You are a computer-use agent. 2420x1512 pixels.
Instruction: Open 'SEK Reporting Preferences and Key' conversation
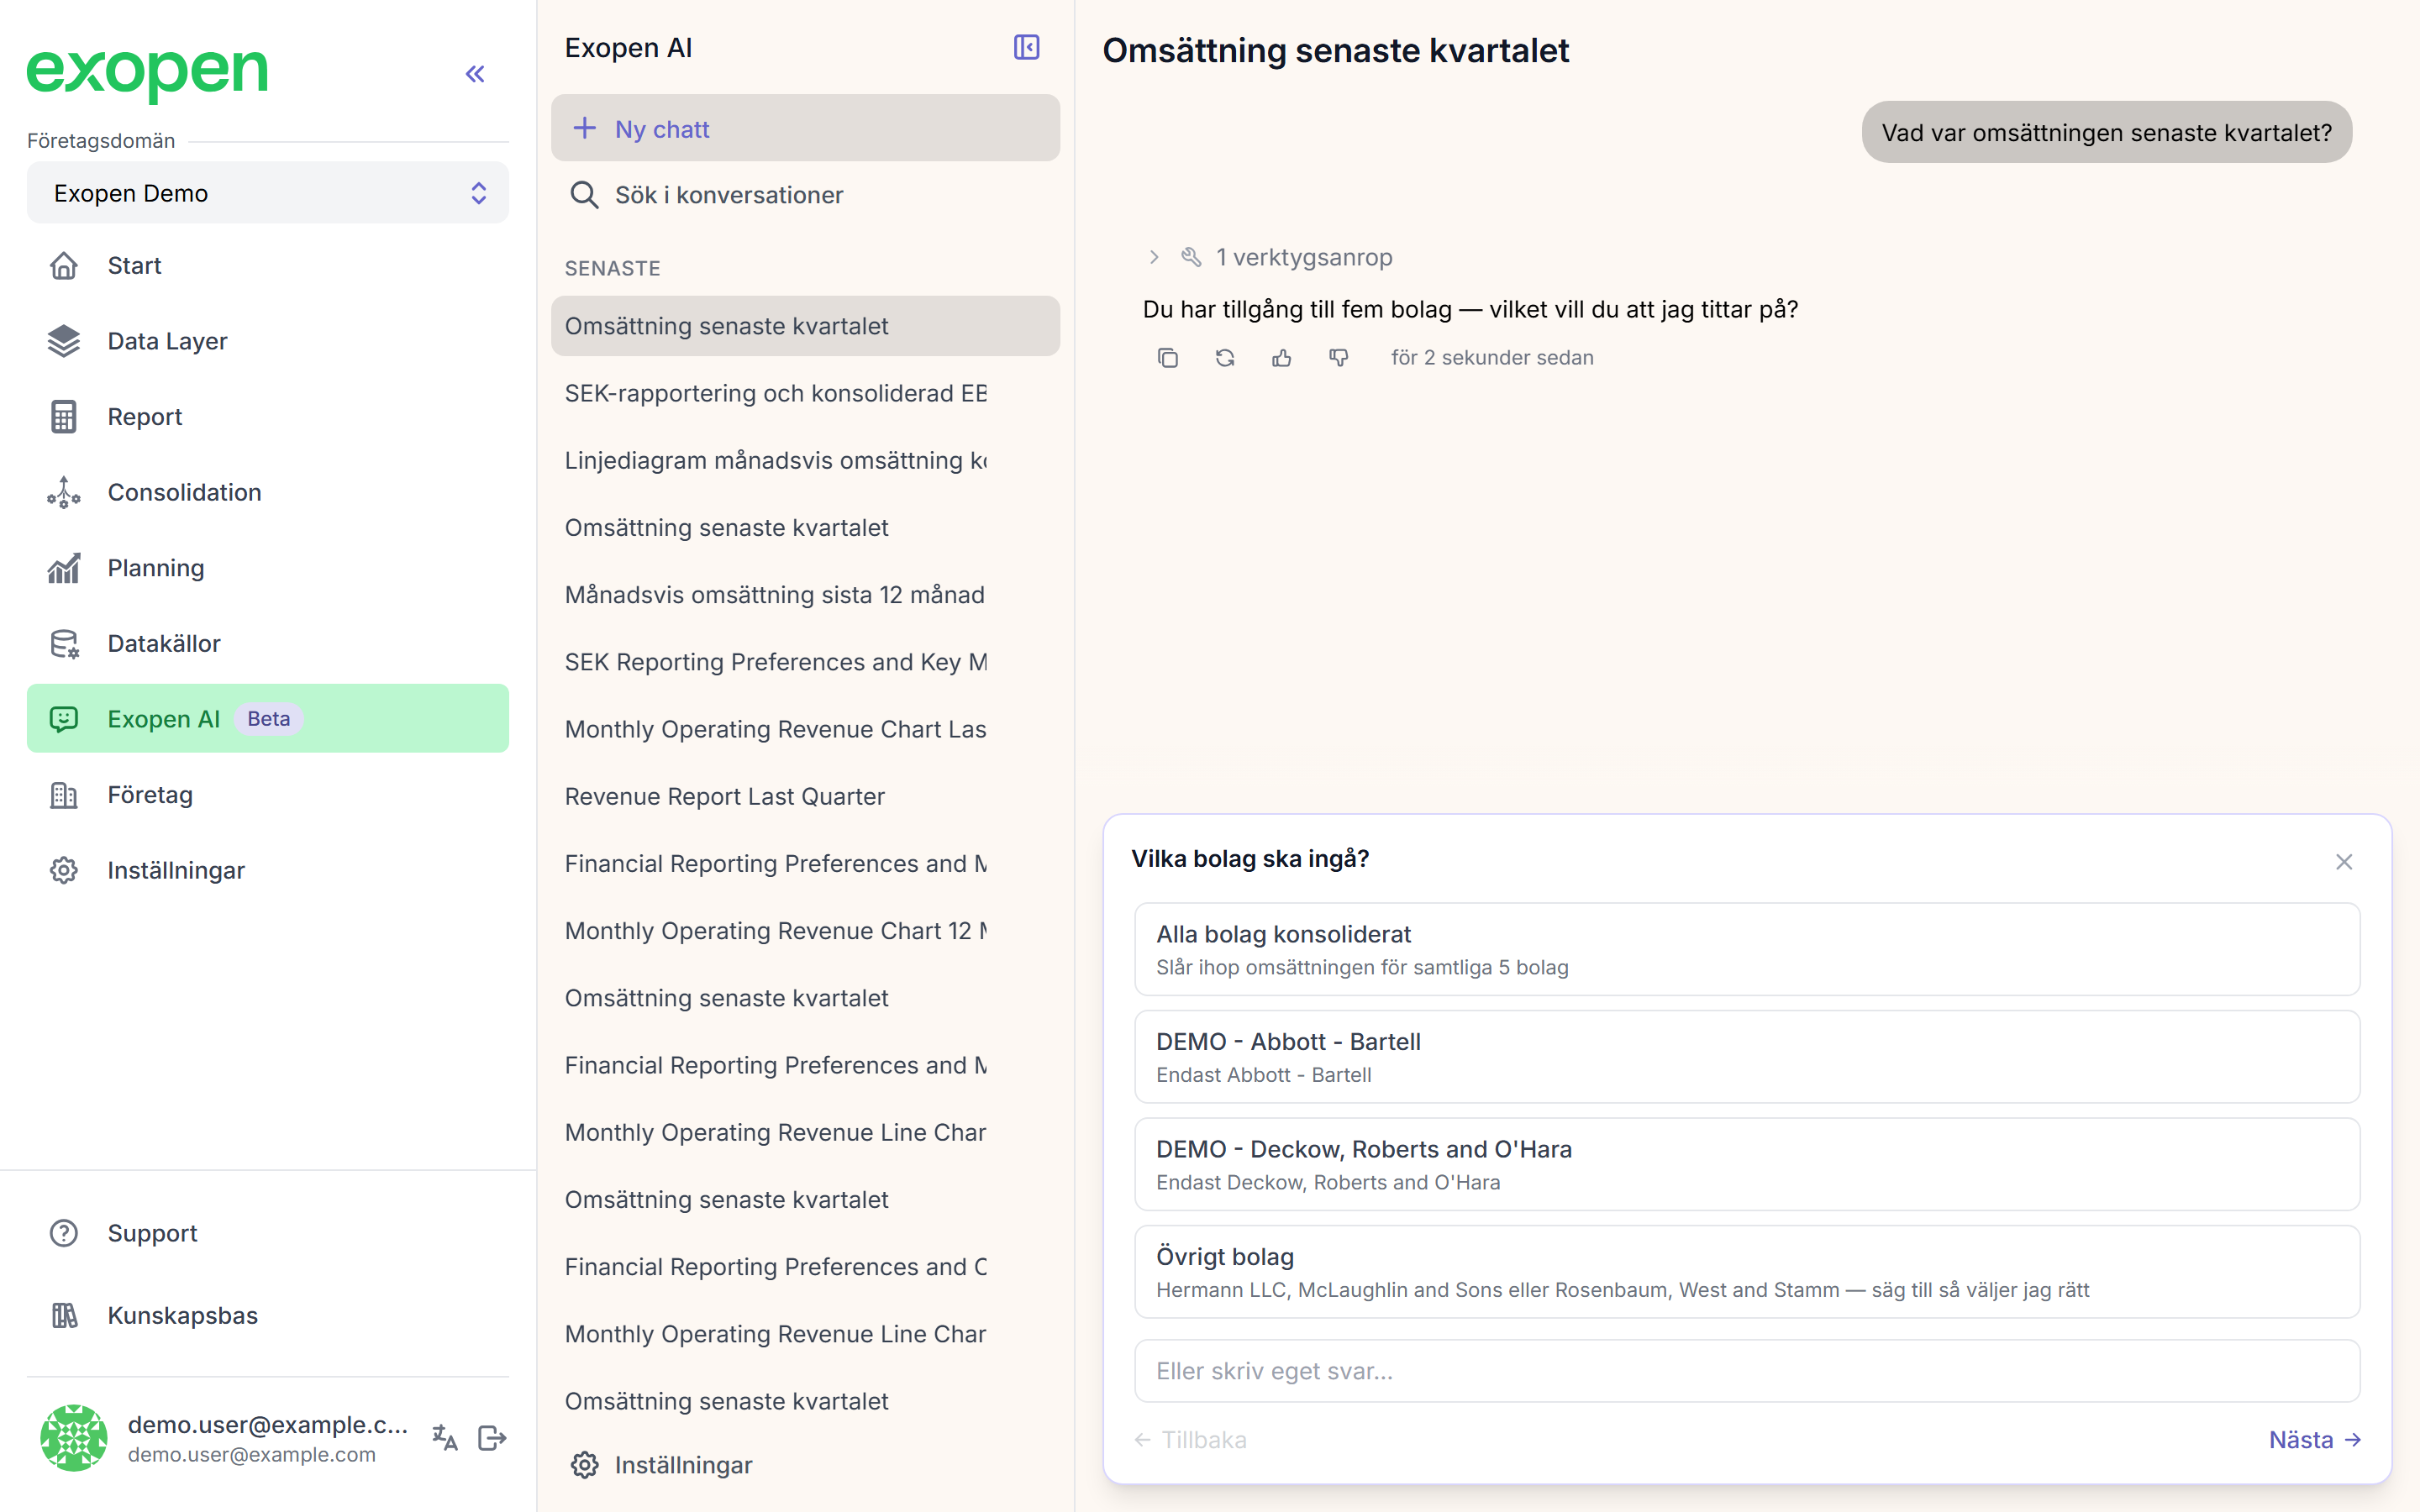[x=805, y=662]
